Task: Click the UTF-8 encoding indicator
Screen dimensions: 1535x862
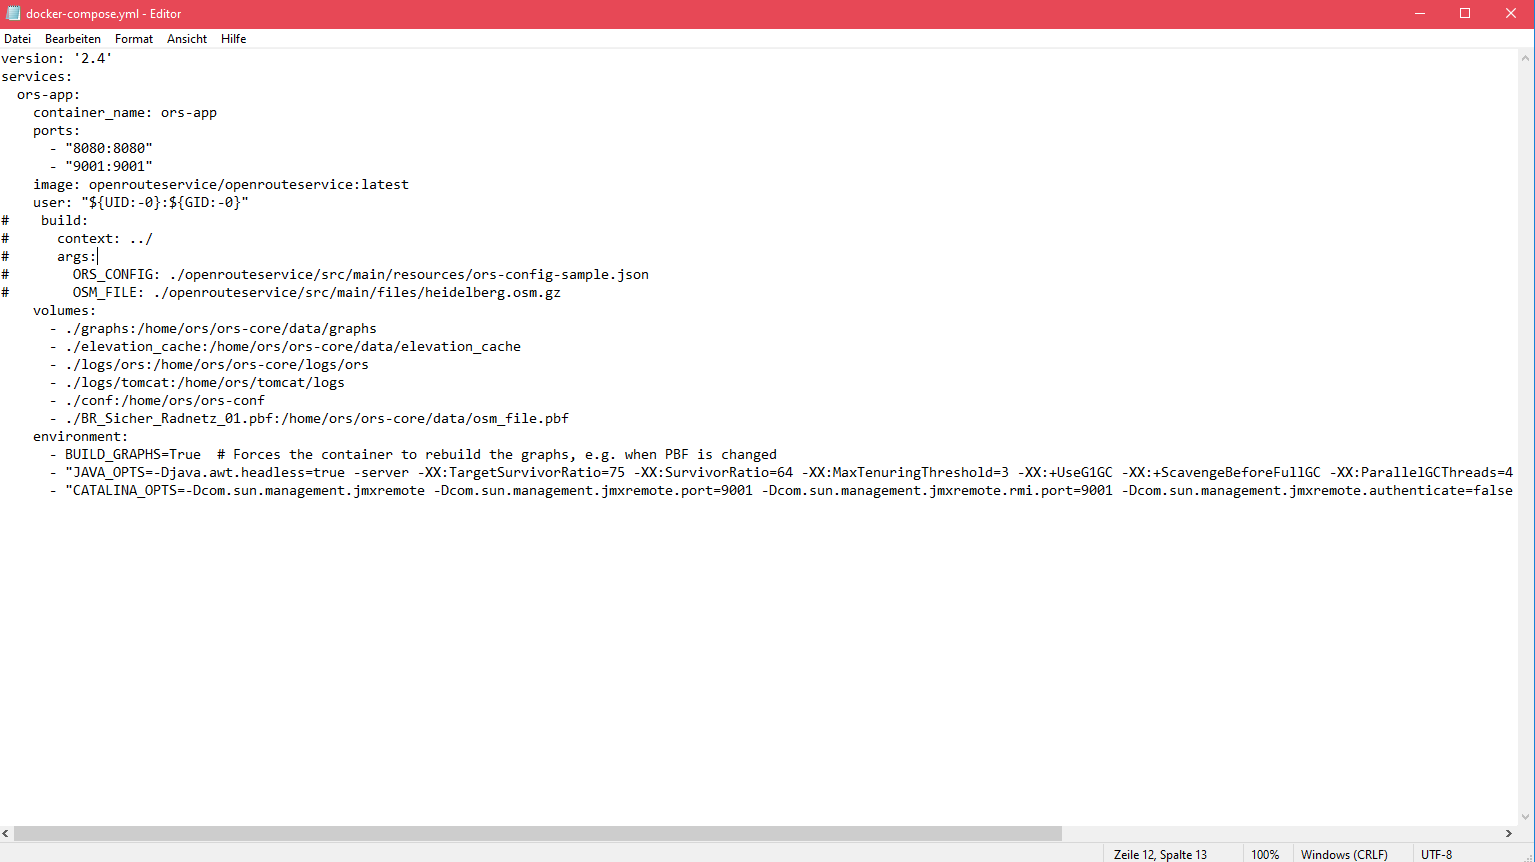Action: [1435, 854]
